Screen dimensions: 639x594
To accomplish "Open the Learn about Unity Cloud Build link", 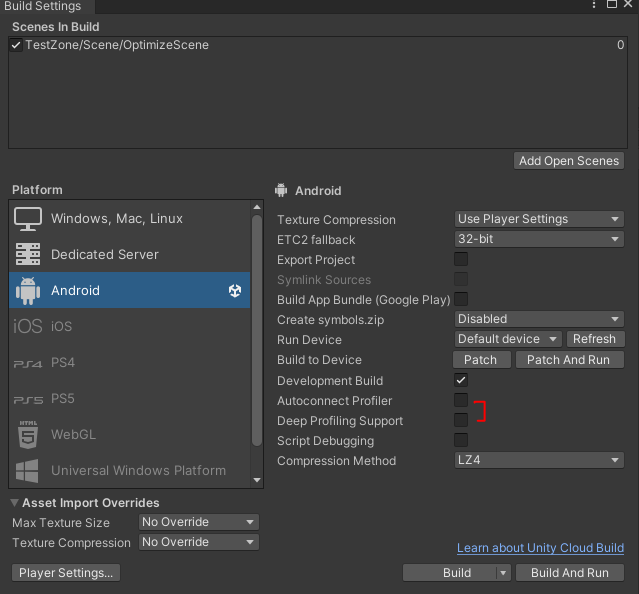I will [540, 548].
